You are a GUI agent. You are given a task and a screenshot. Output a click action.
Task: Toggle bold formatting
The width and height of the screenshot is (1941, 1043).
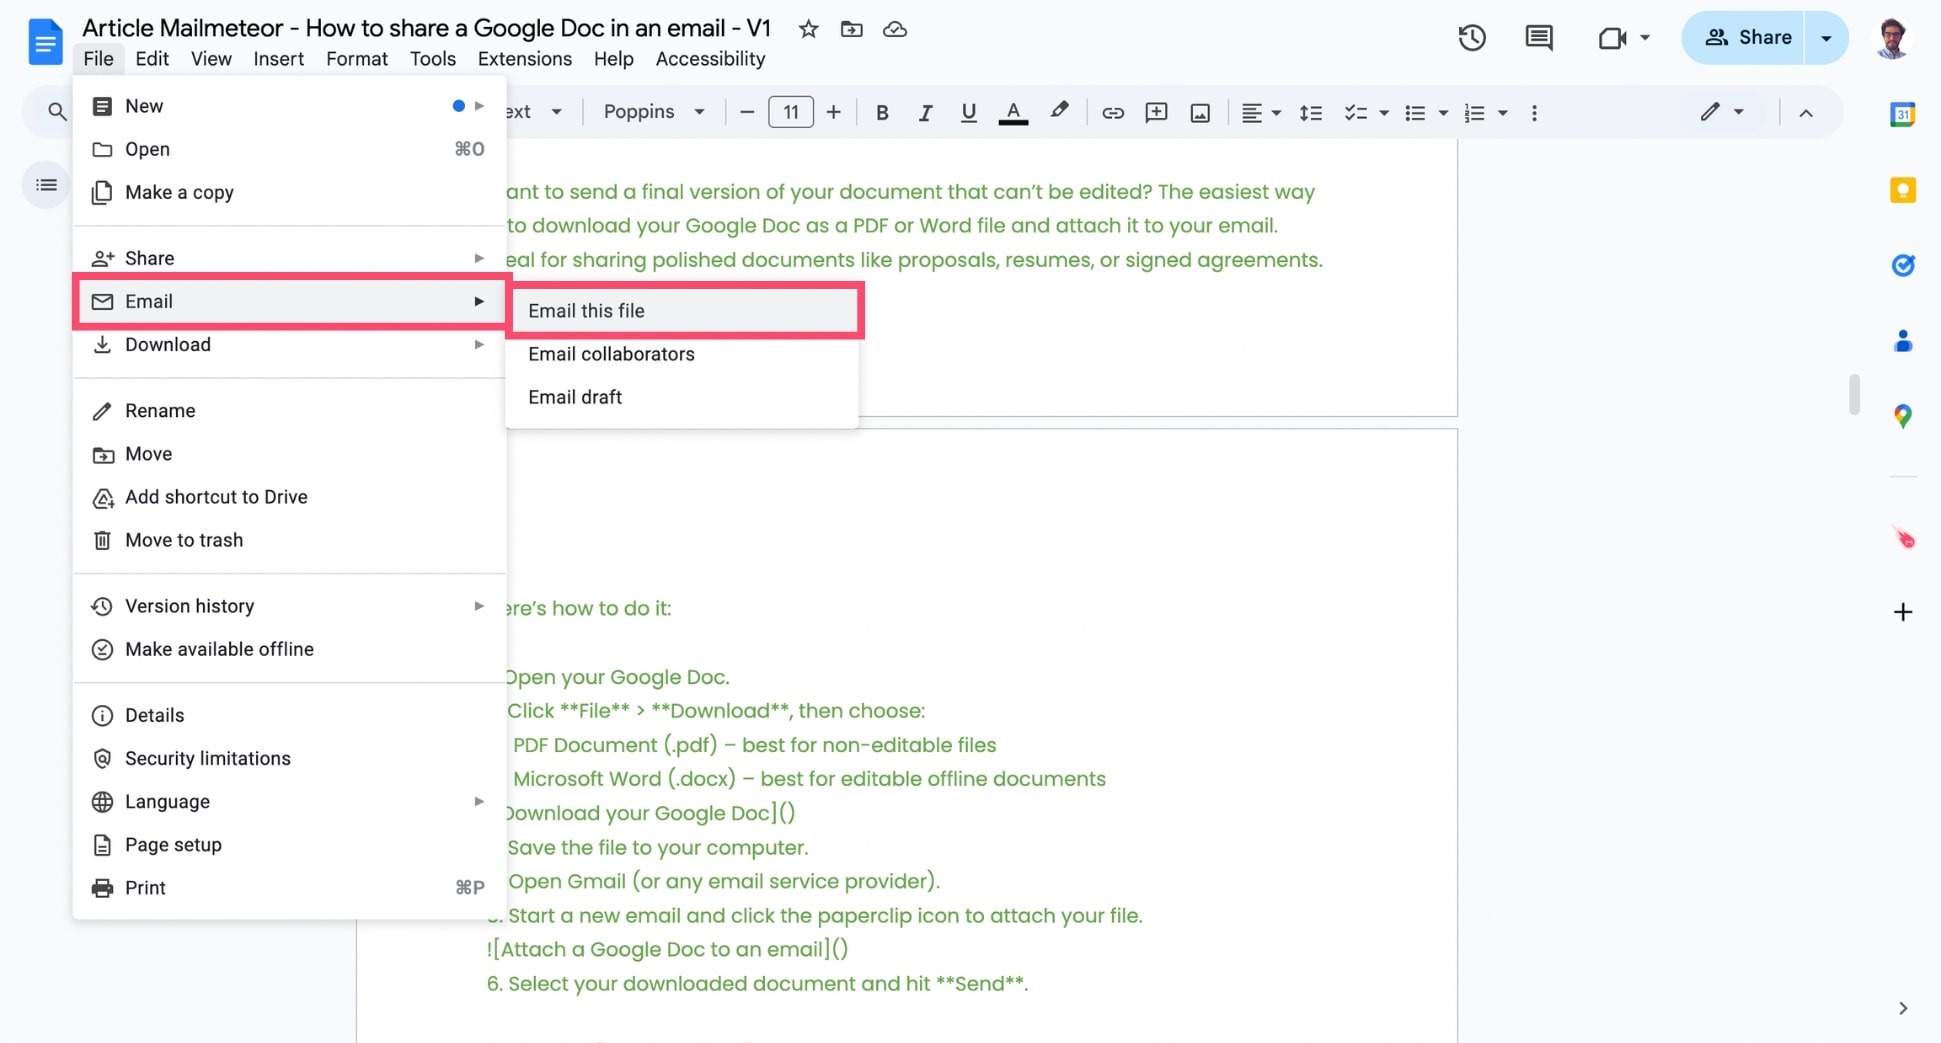tap(882, 112)
